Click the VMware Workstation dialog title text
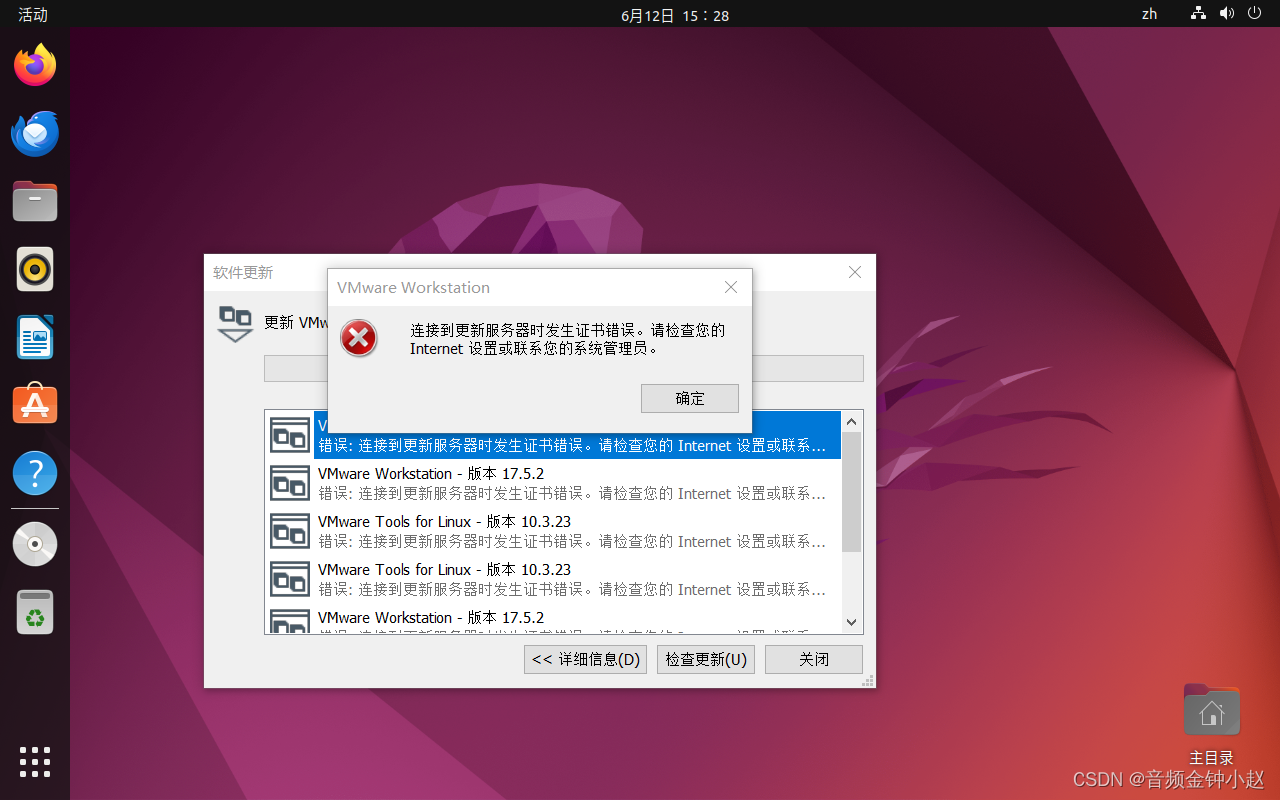 pyautogui.click(x=413, y=287)
